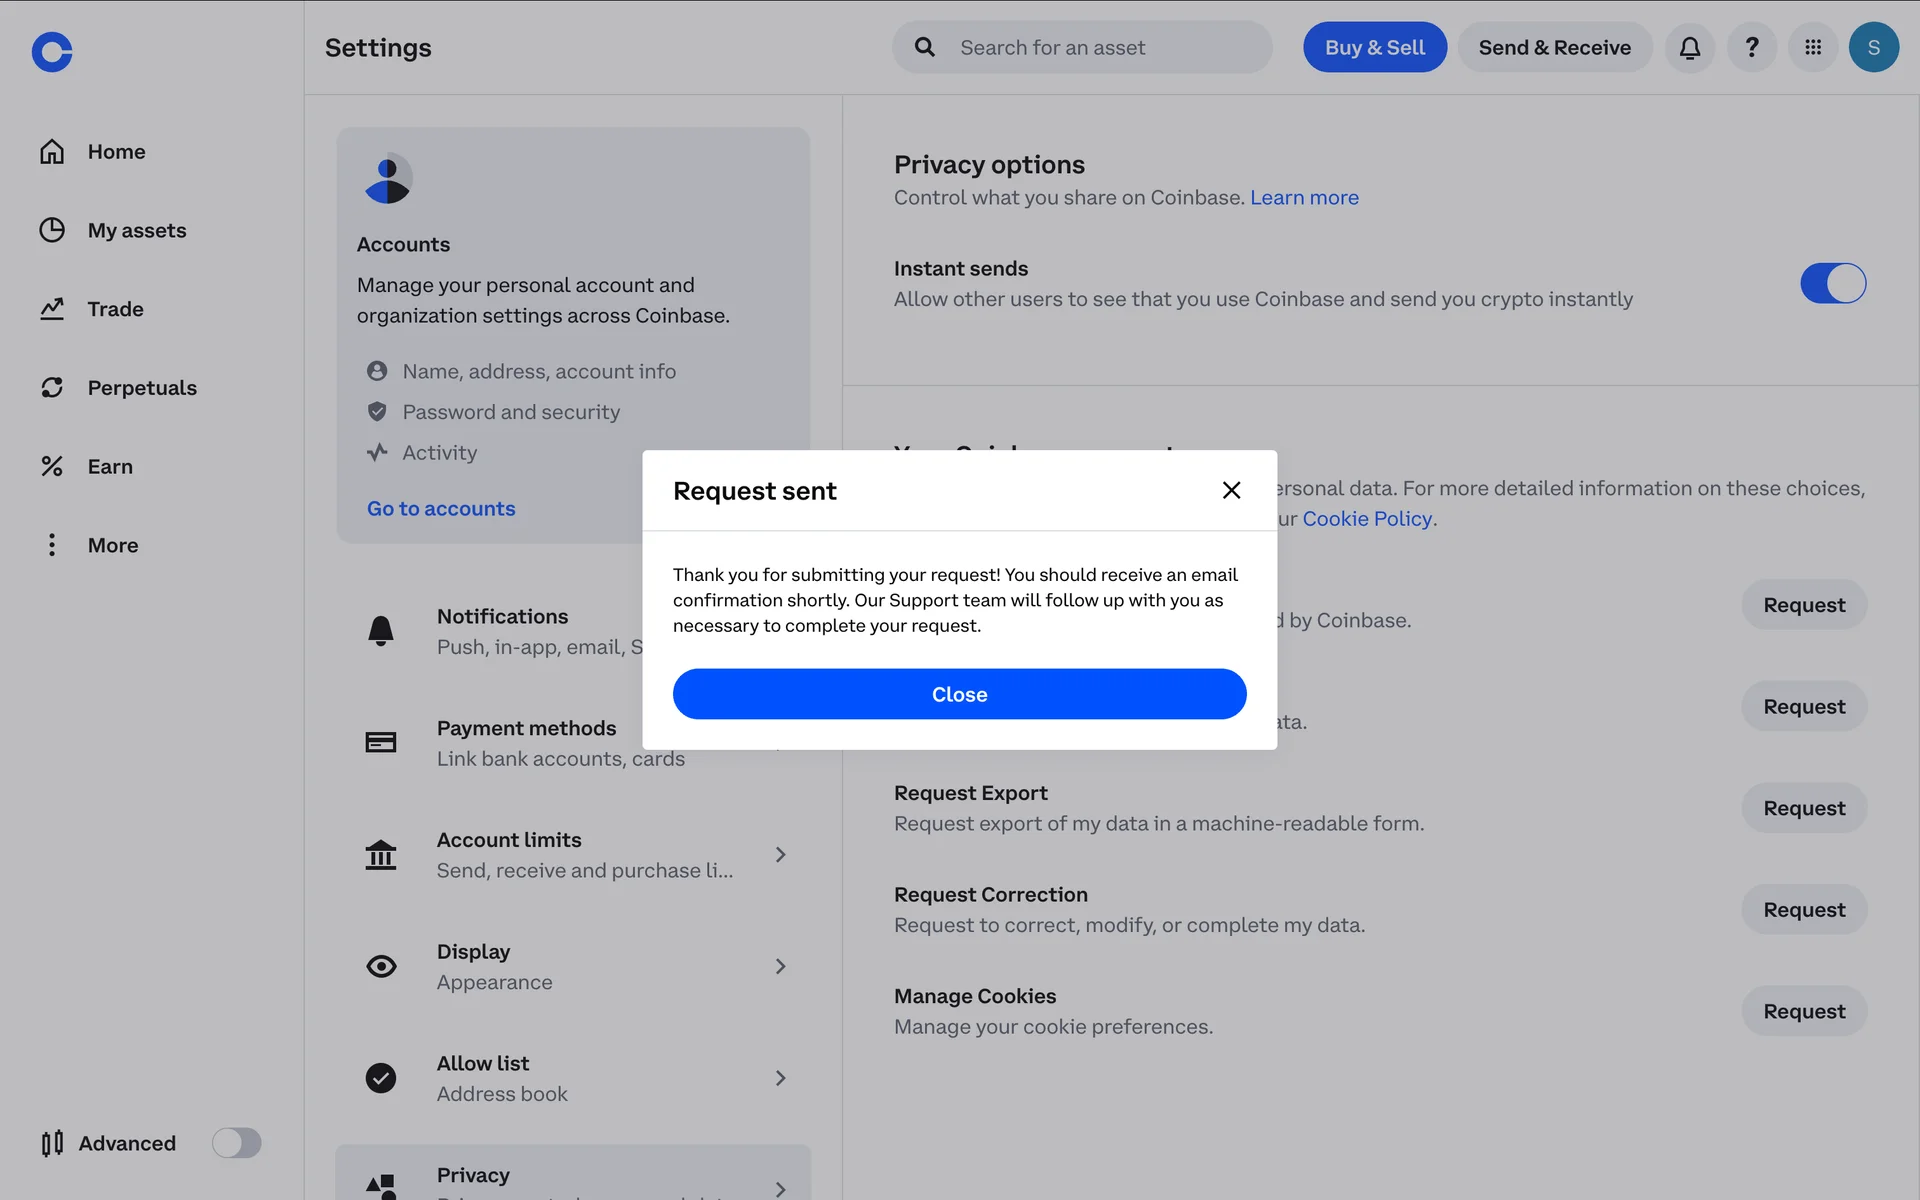This screenshot has height=1200, width=1920.
Task: Open the user profile avatar
Action: (1873, 48)
